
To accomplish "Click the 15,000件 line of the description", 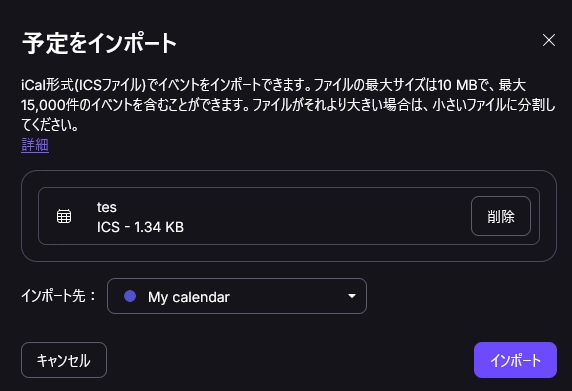I will coord(288,105).
